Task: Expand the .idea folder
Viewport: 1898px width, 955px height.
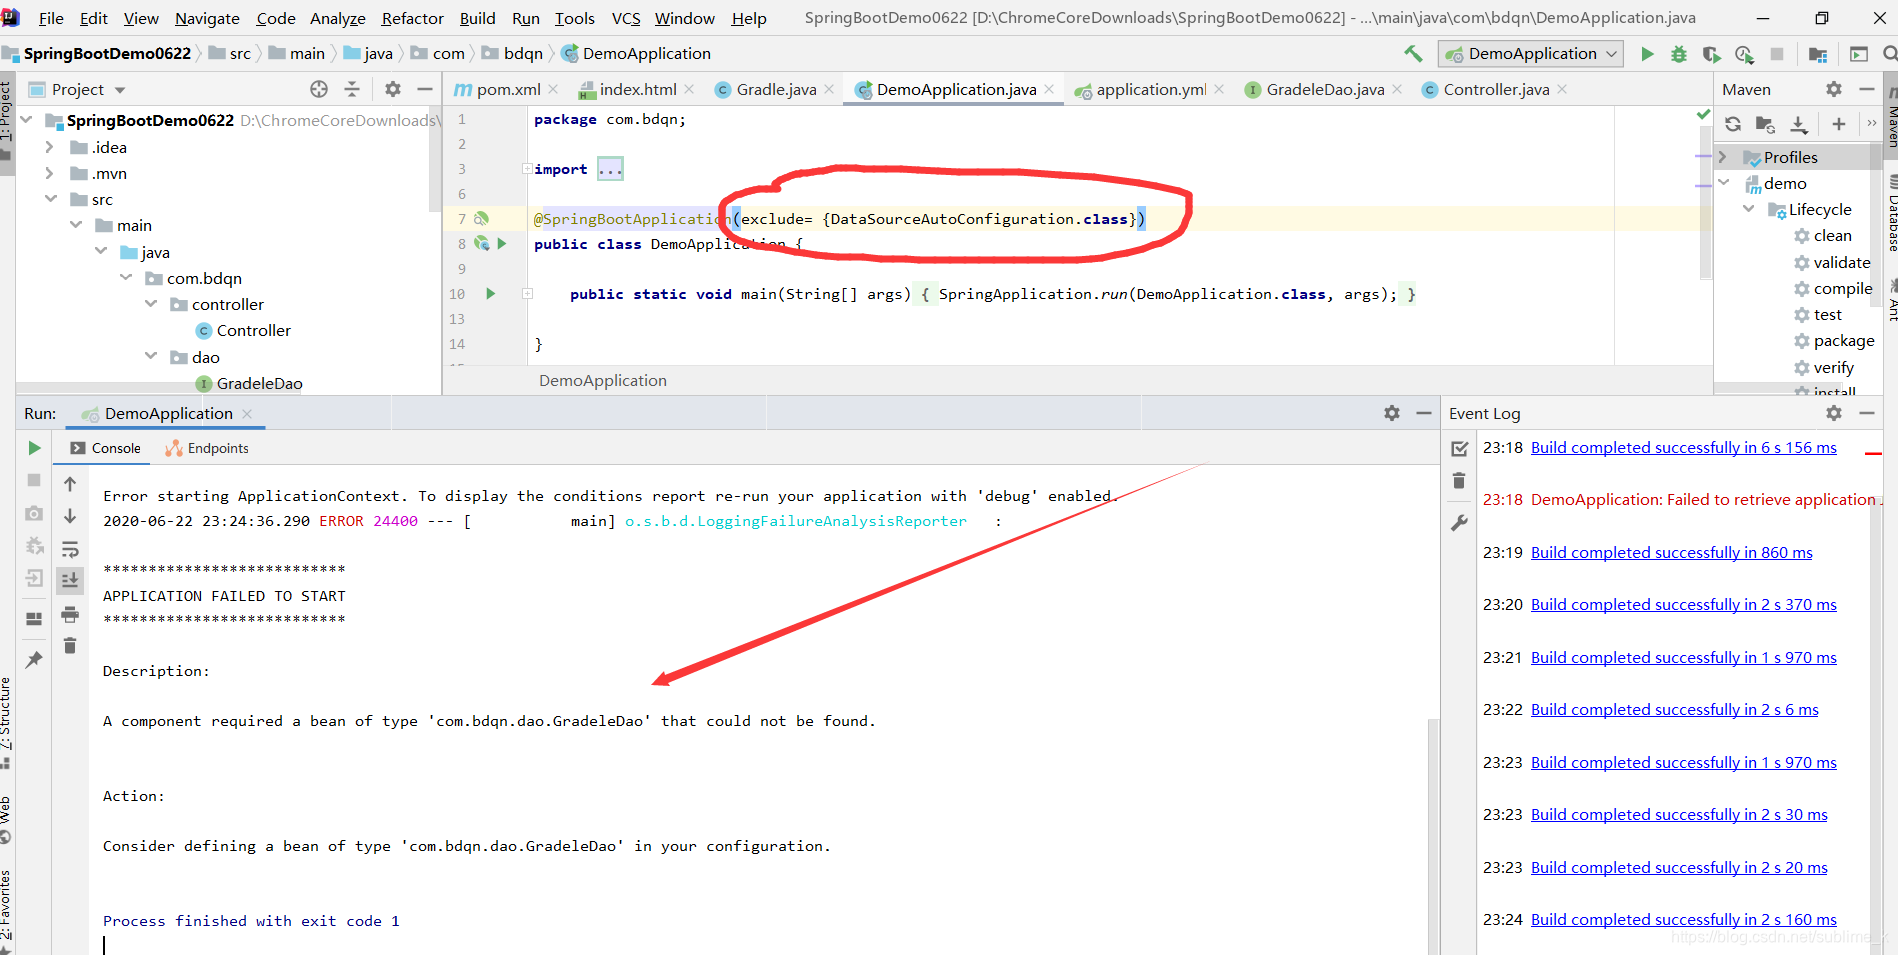Action: pyautogui.click(x=48, y=147)
